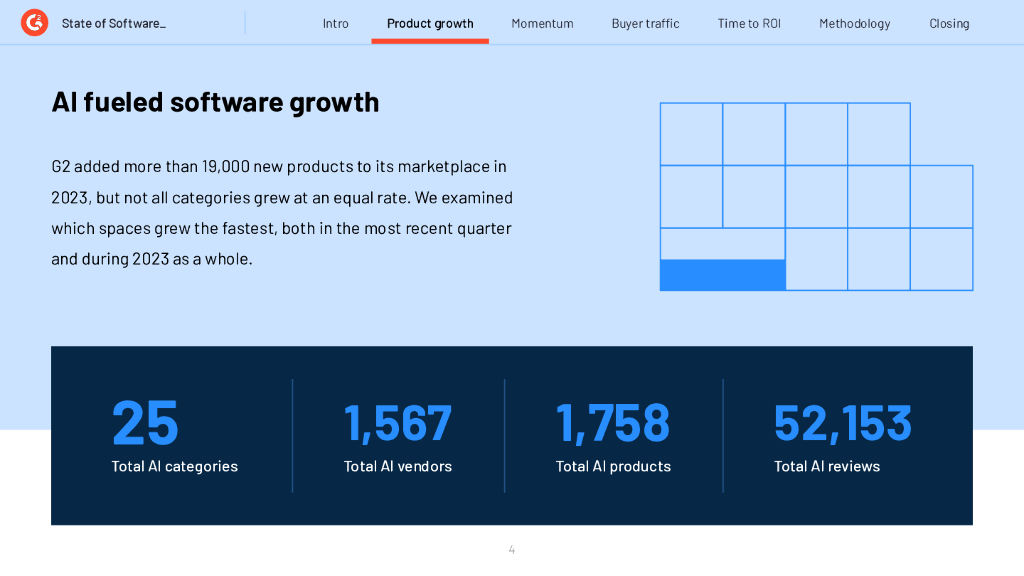Click the 1,567 vendors figure

tap(398, 423)
